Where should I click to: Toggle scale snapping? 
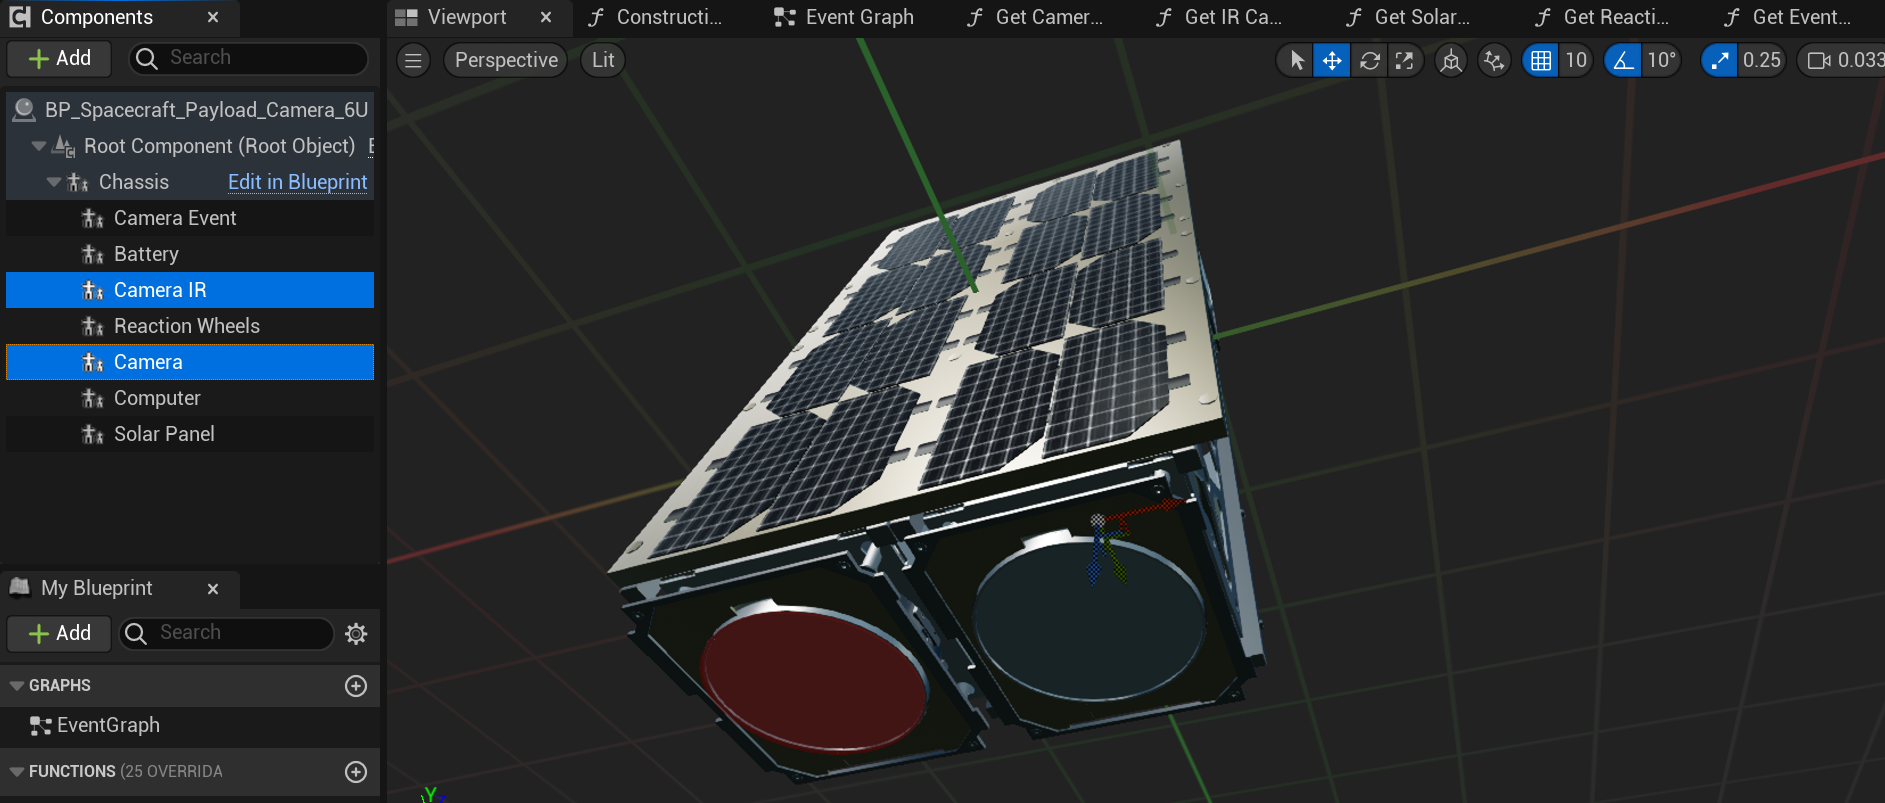pyautogui.click(x=1720, y=60)
